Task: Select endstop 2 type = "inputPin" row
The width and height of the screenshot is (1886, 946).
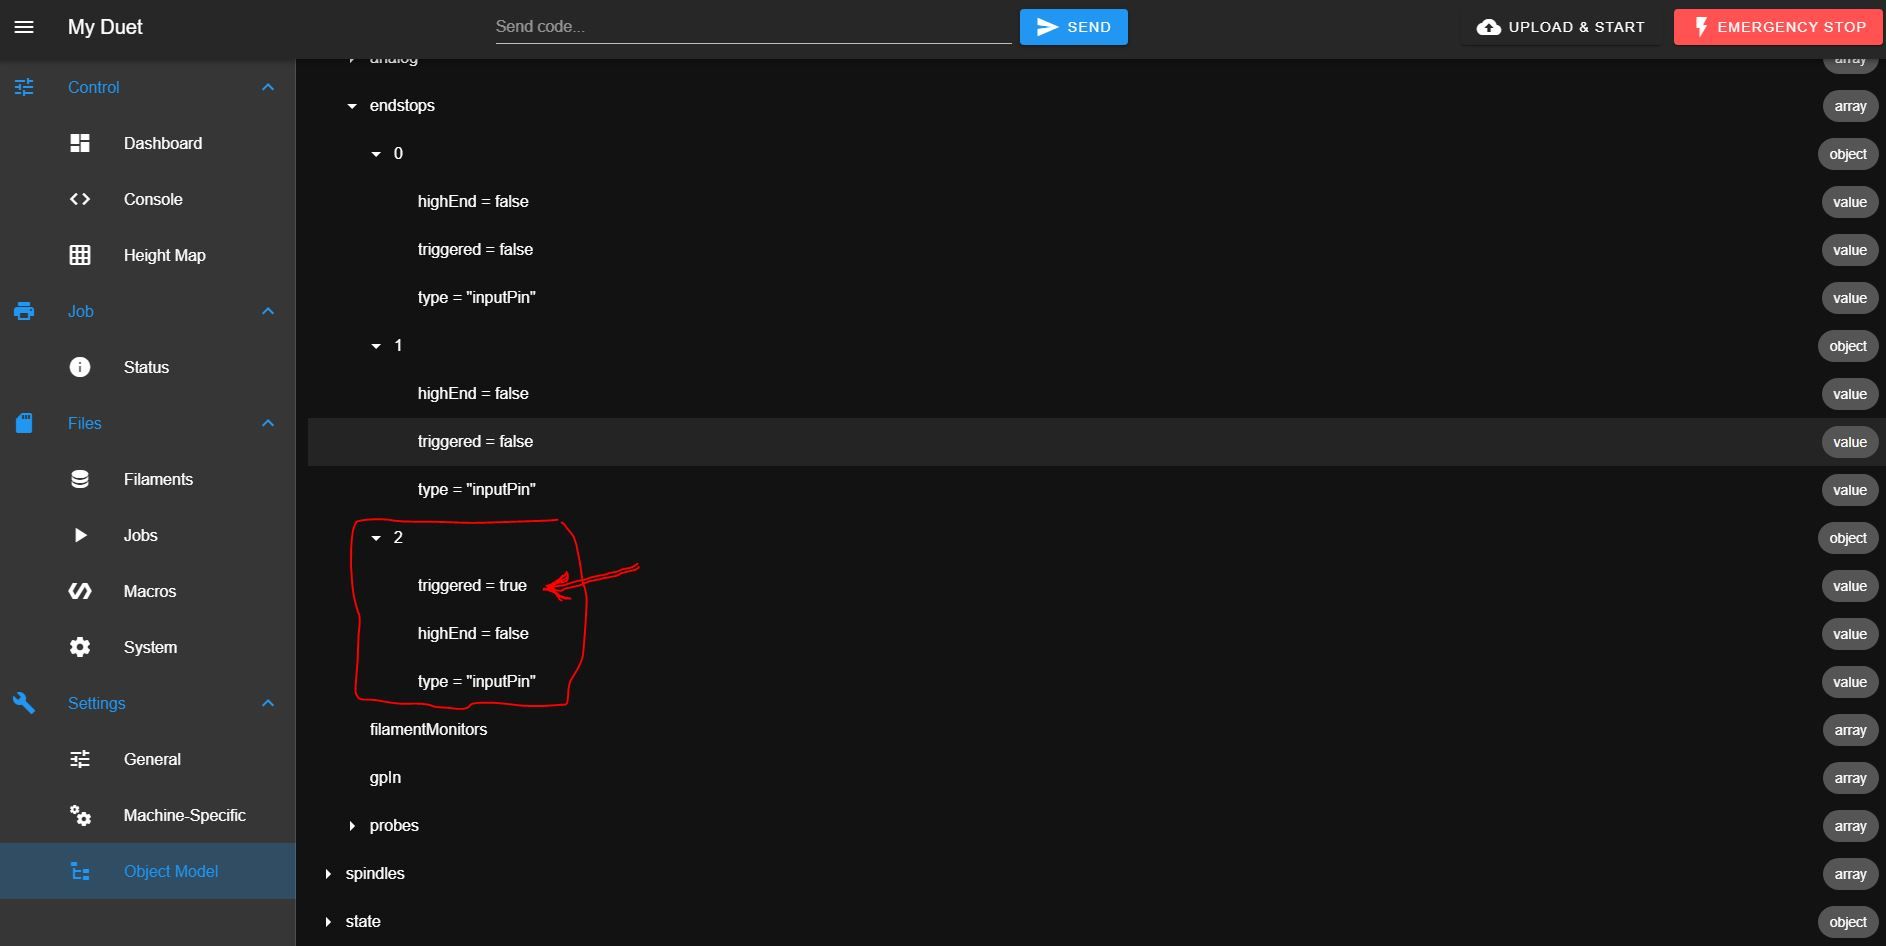Action: click(x=1097, y=682)
